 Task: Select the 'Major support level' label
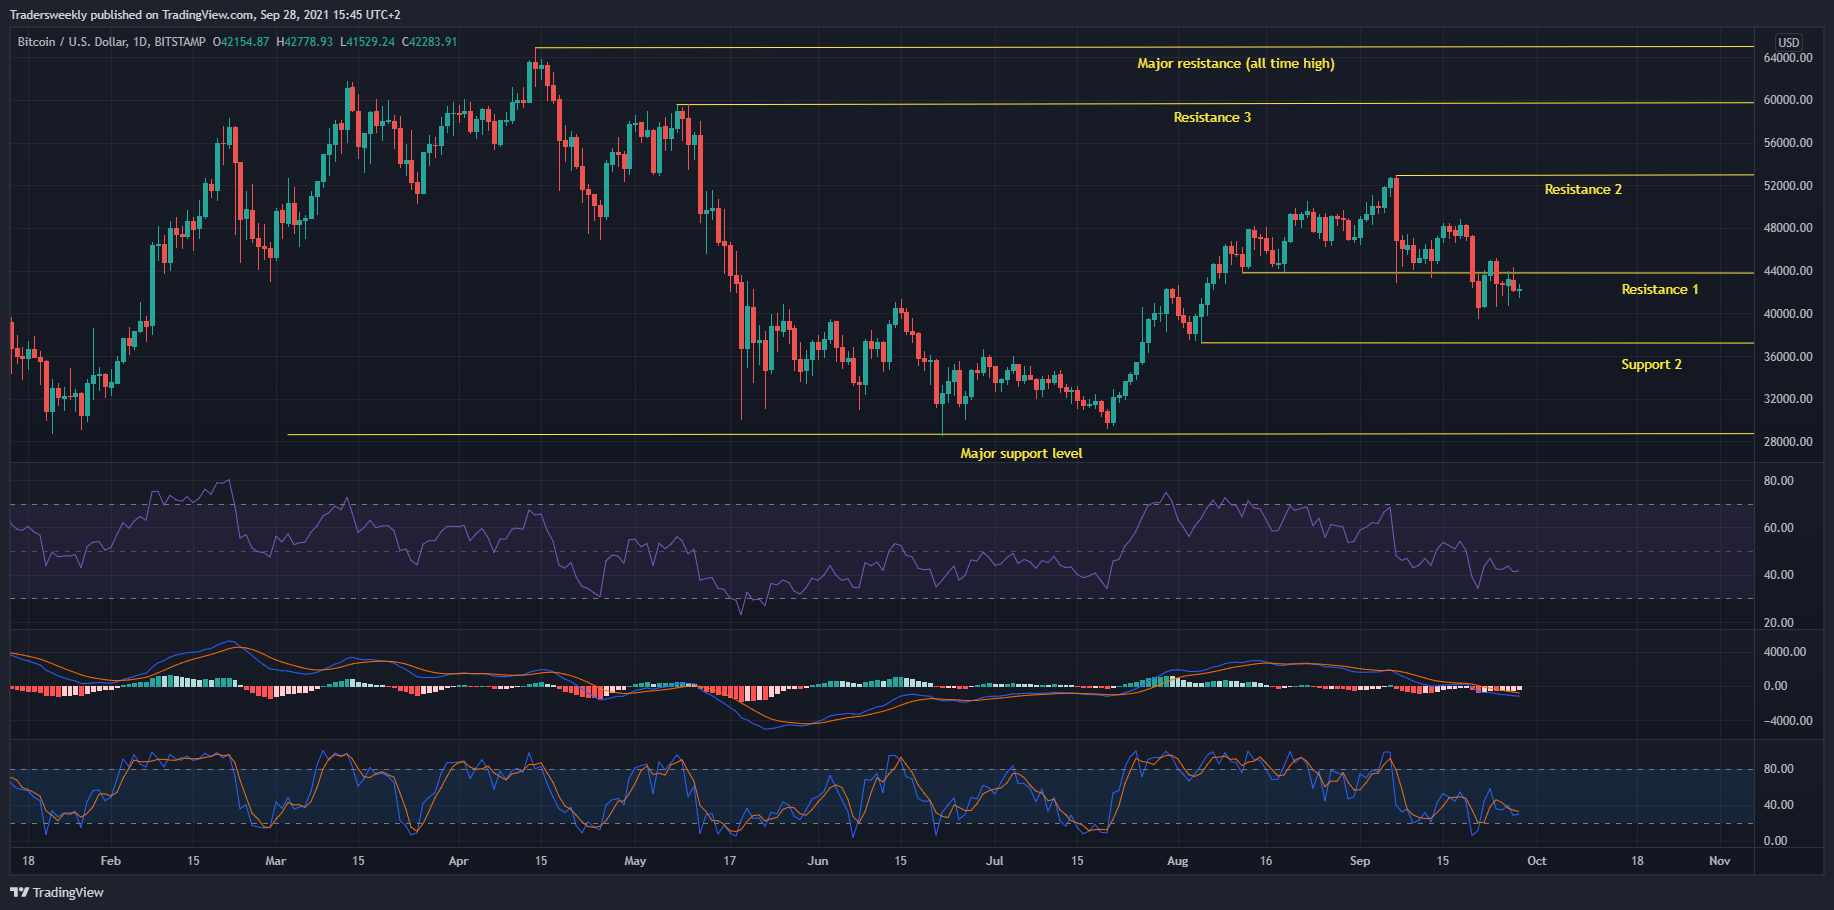(x=1021, y=453)
